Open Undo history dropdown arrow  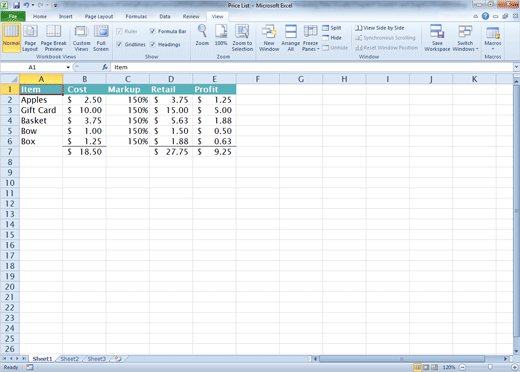pos(33,5)
